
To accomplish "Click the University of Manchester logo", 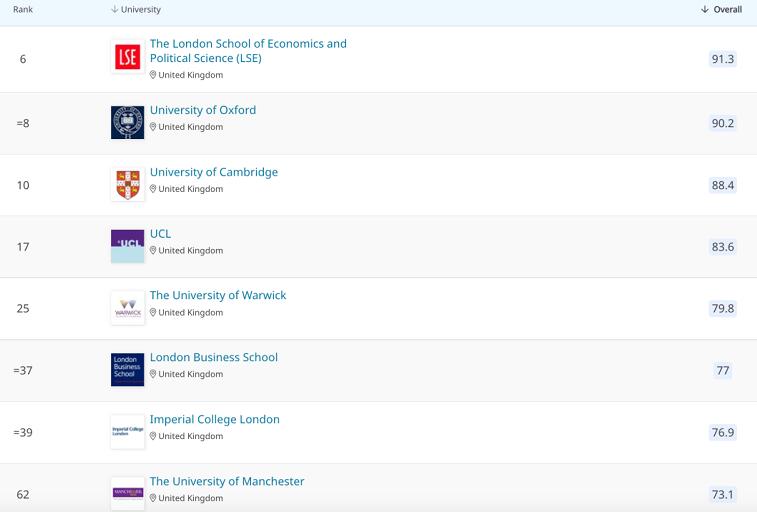I will tap(127, 492).
